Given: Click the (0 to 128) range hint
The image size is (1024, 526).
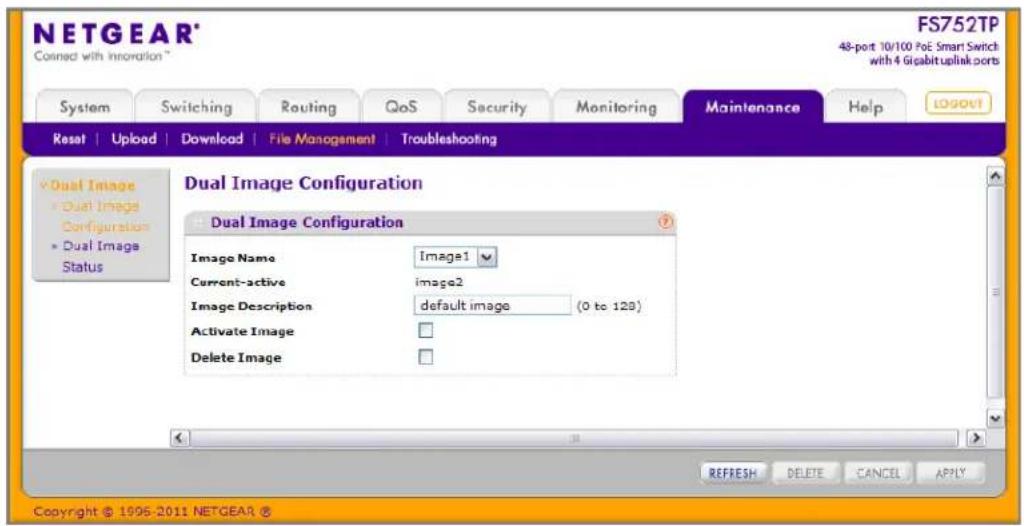Looking at the screenshot, I should (x=609, y=306).
